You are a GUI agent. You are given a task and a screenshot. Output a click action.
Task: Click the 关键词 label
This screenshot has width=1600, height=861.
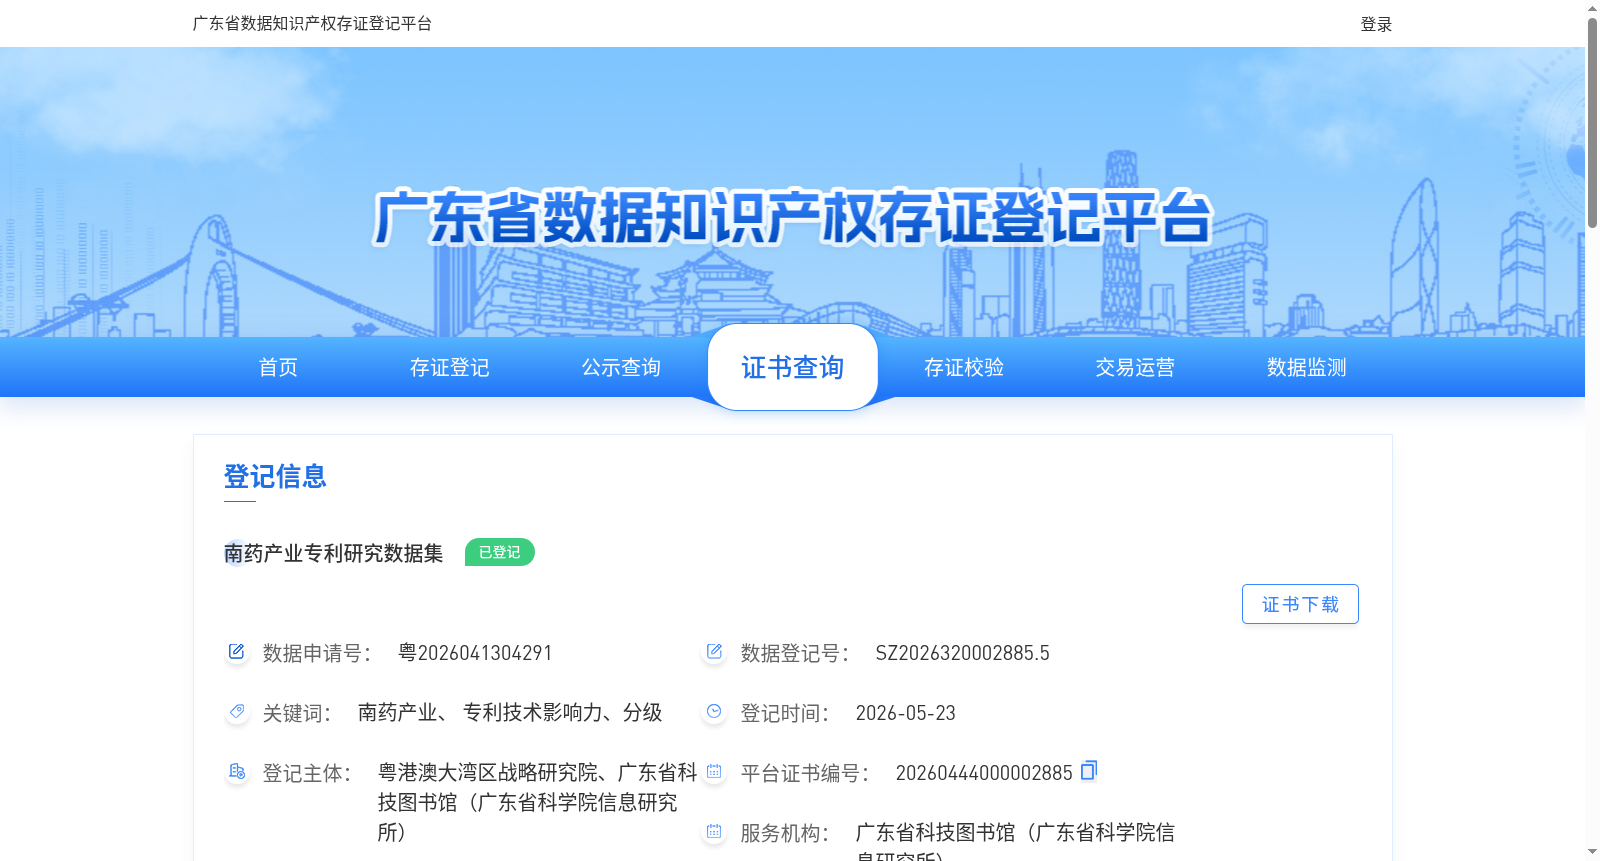pos(297,713)
